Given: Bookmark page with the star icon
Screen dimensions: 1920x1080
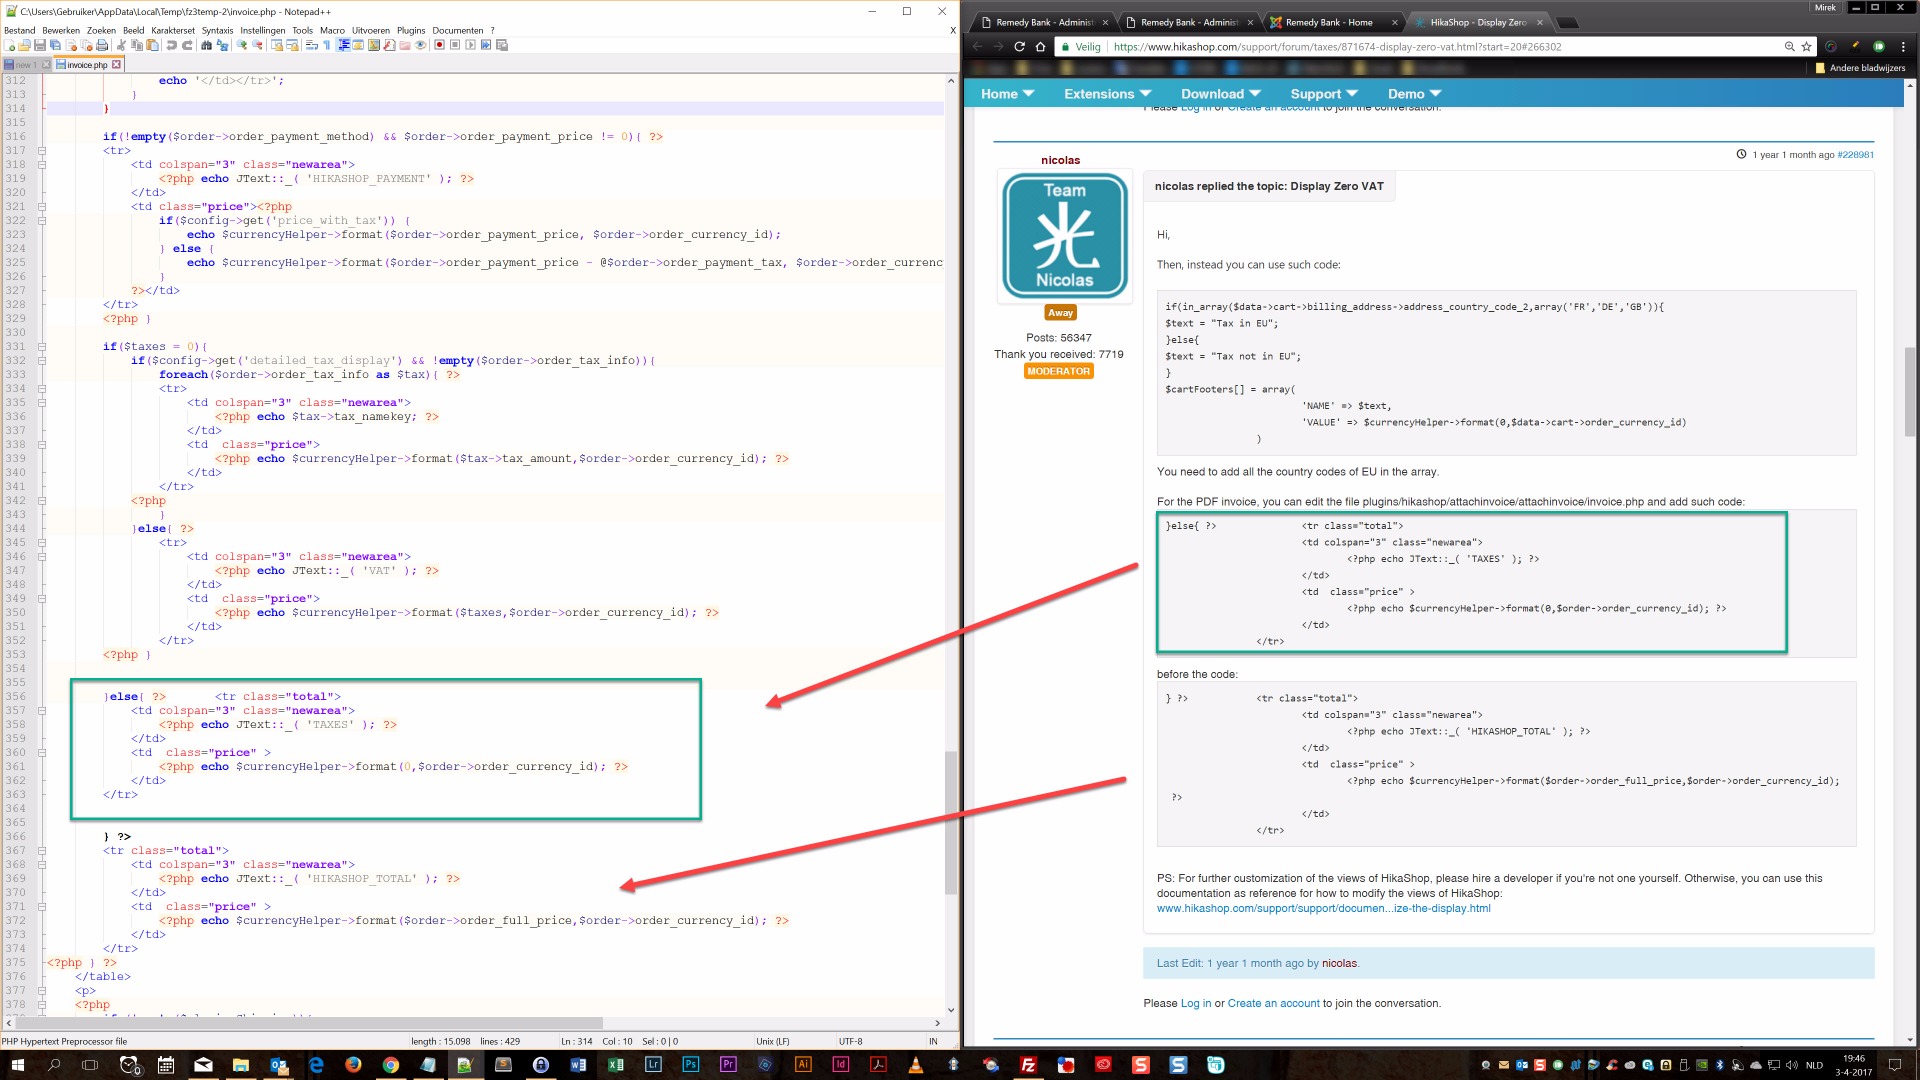Looking at the screenshot, I should click(x=1806, y=46).
